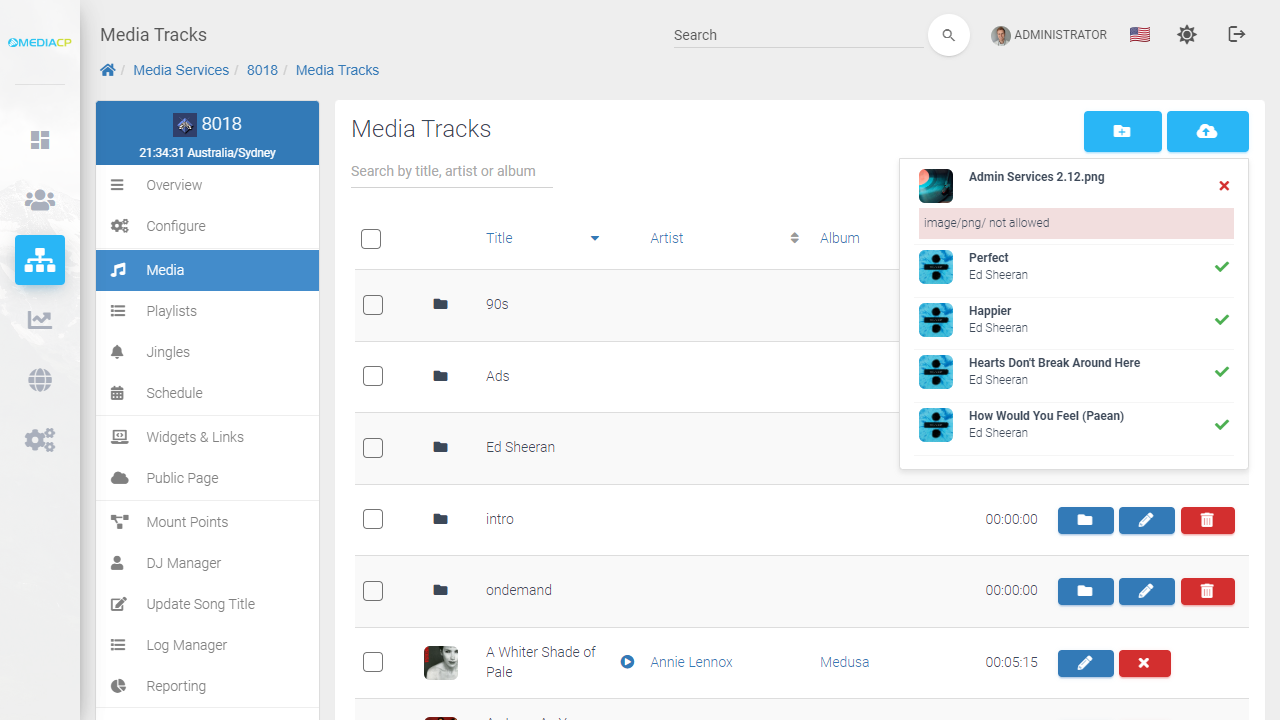Screen dimensions: 1280x720
Task: Select the Ed Sheeran folder checkbox
Action: [x=373, y=448]
